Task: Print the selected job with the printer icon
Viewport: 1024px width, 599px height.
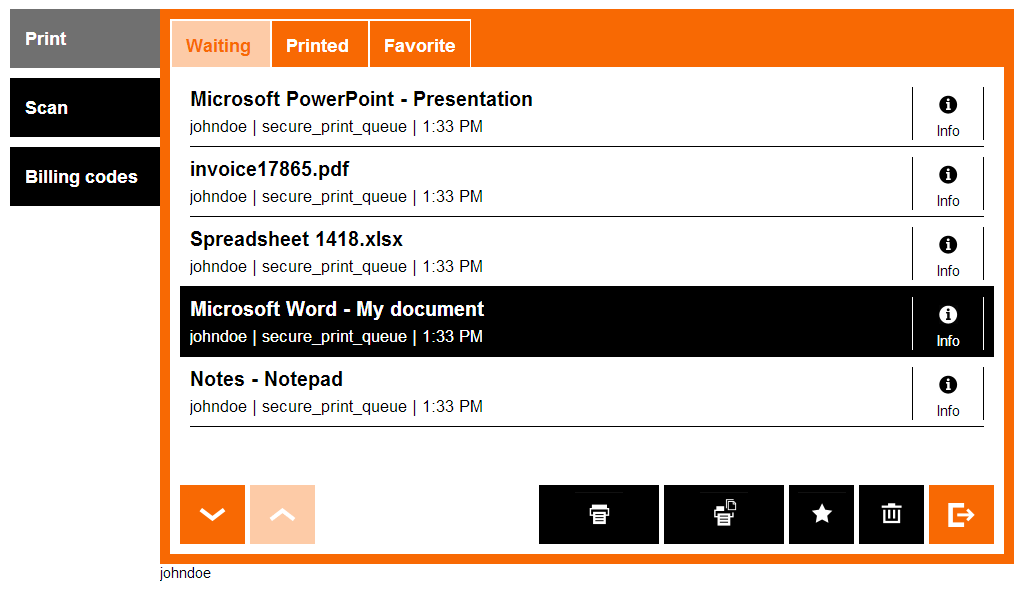Action: click(598, 514)
